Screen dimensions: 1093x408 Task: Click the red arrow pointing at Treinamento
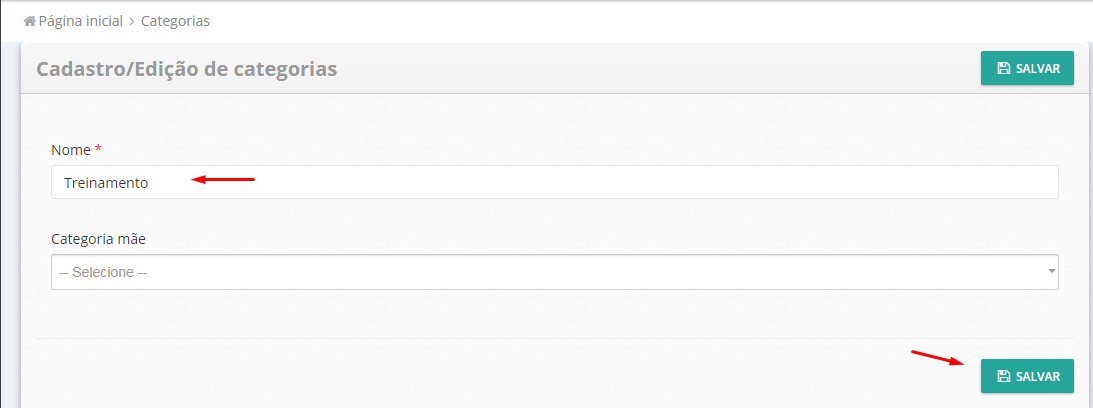tap(224, 180)
